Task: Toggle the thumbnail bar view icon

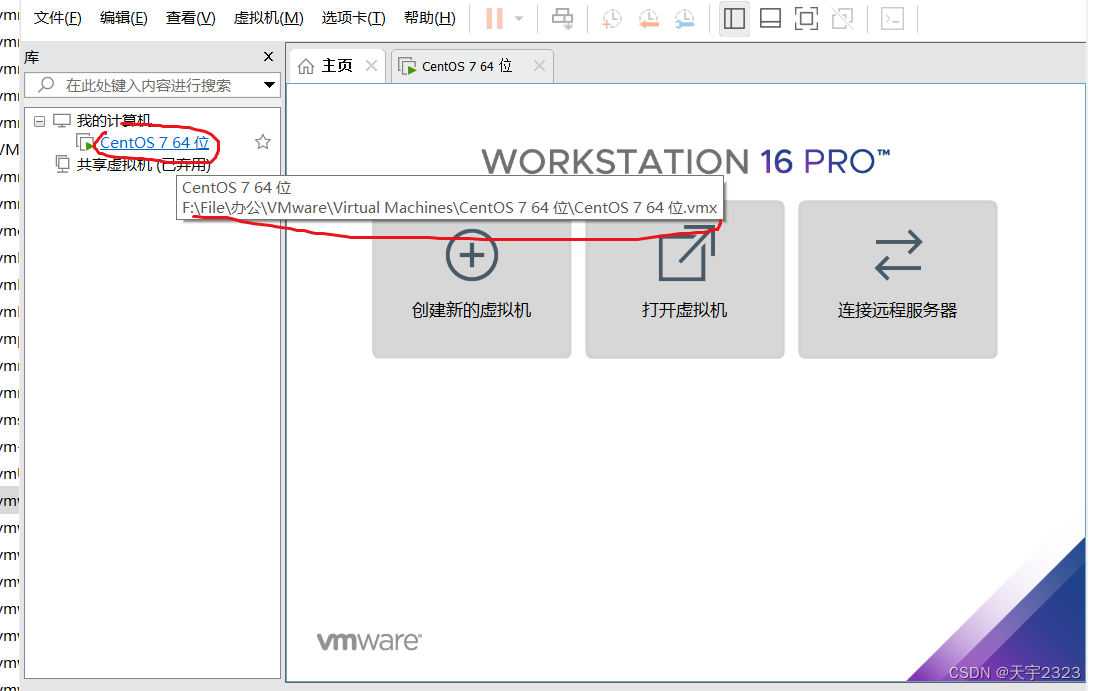Action: point(770,19)
